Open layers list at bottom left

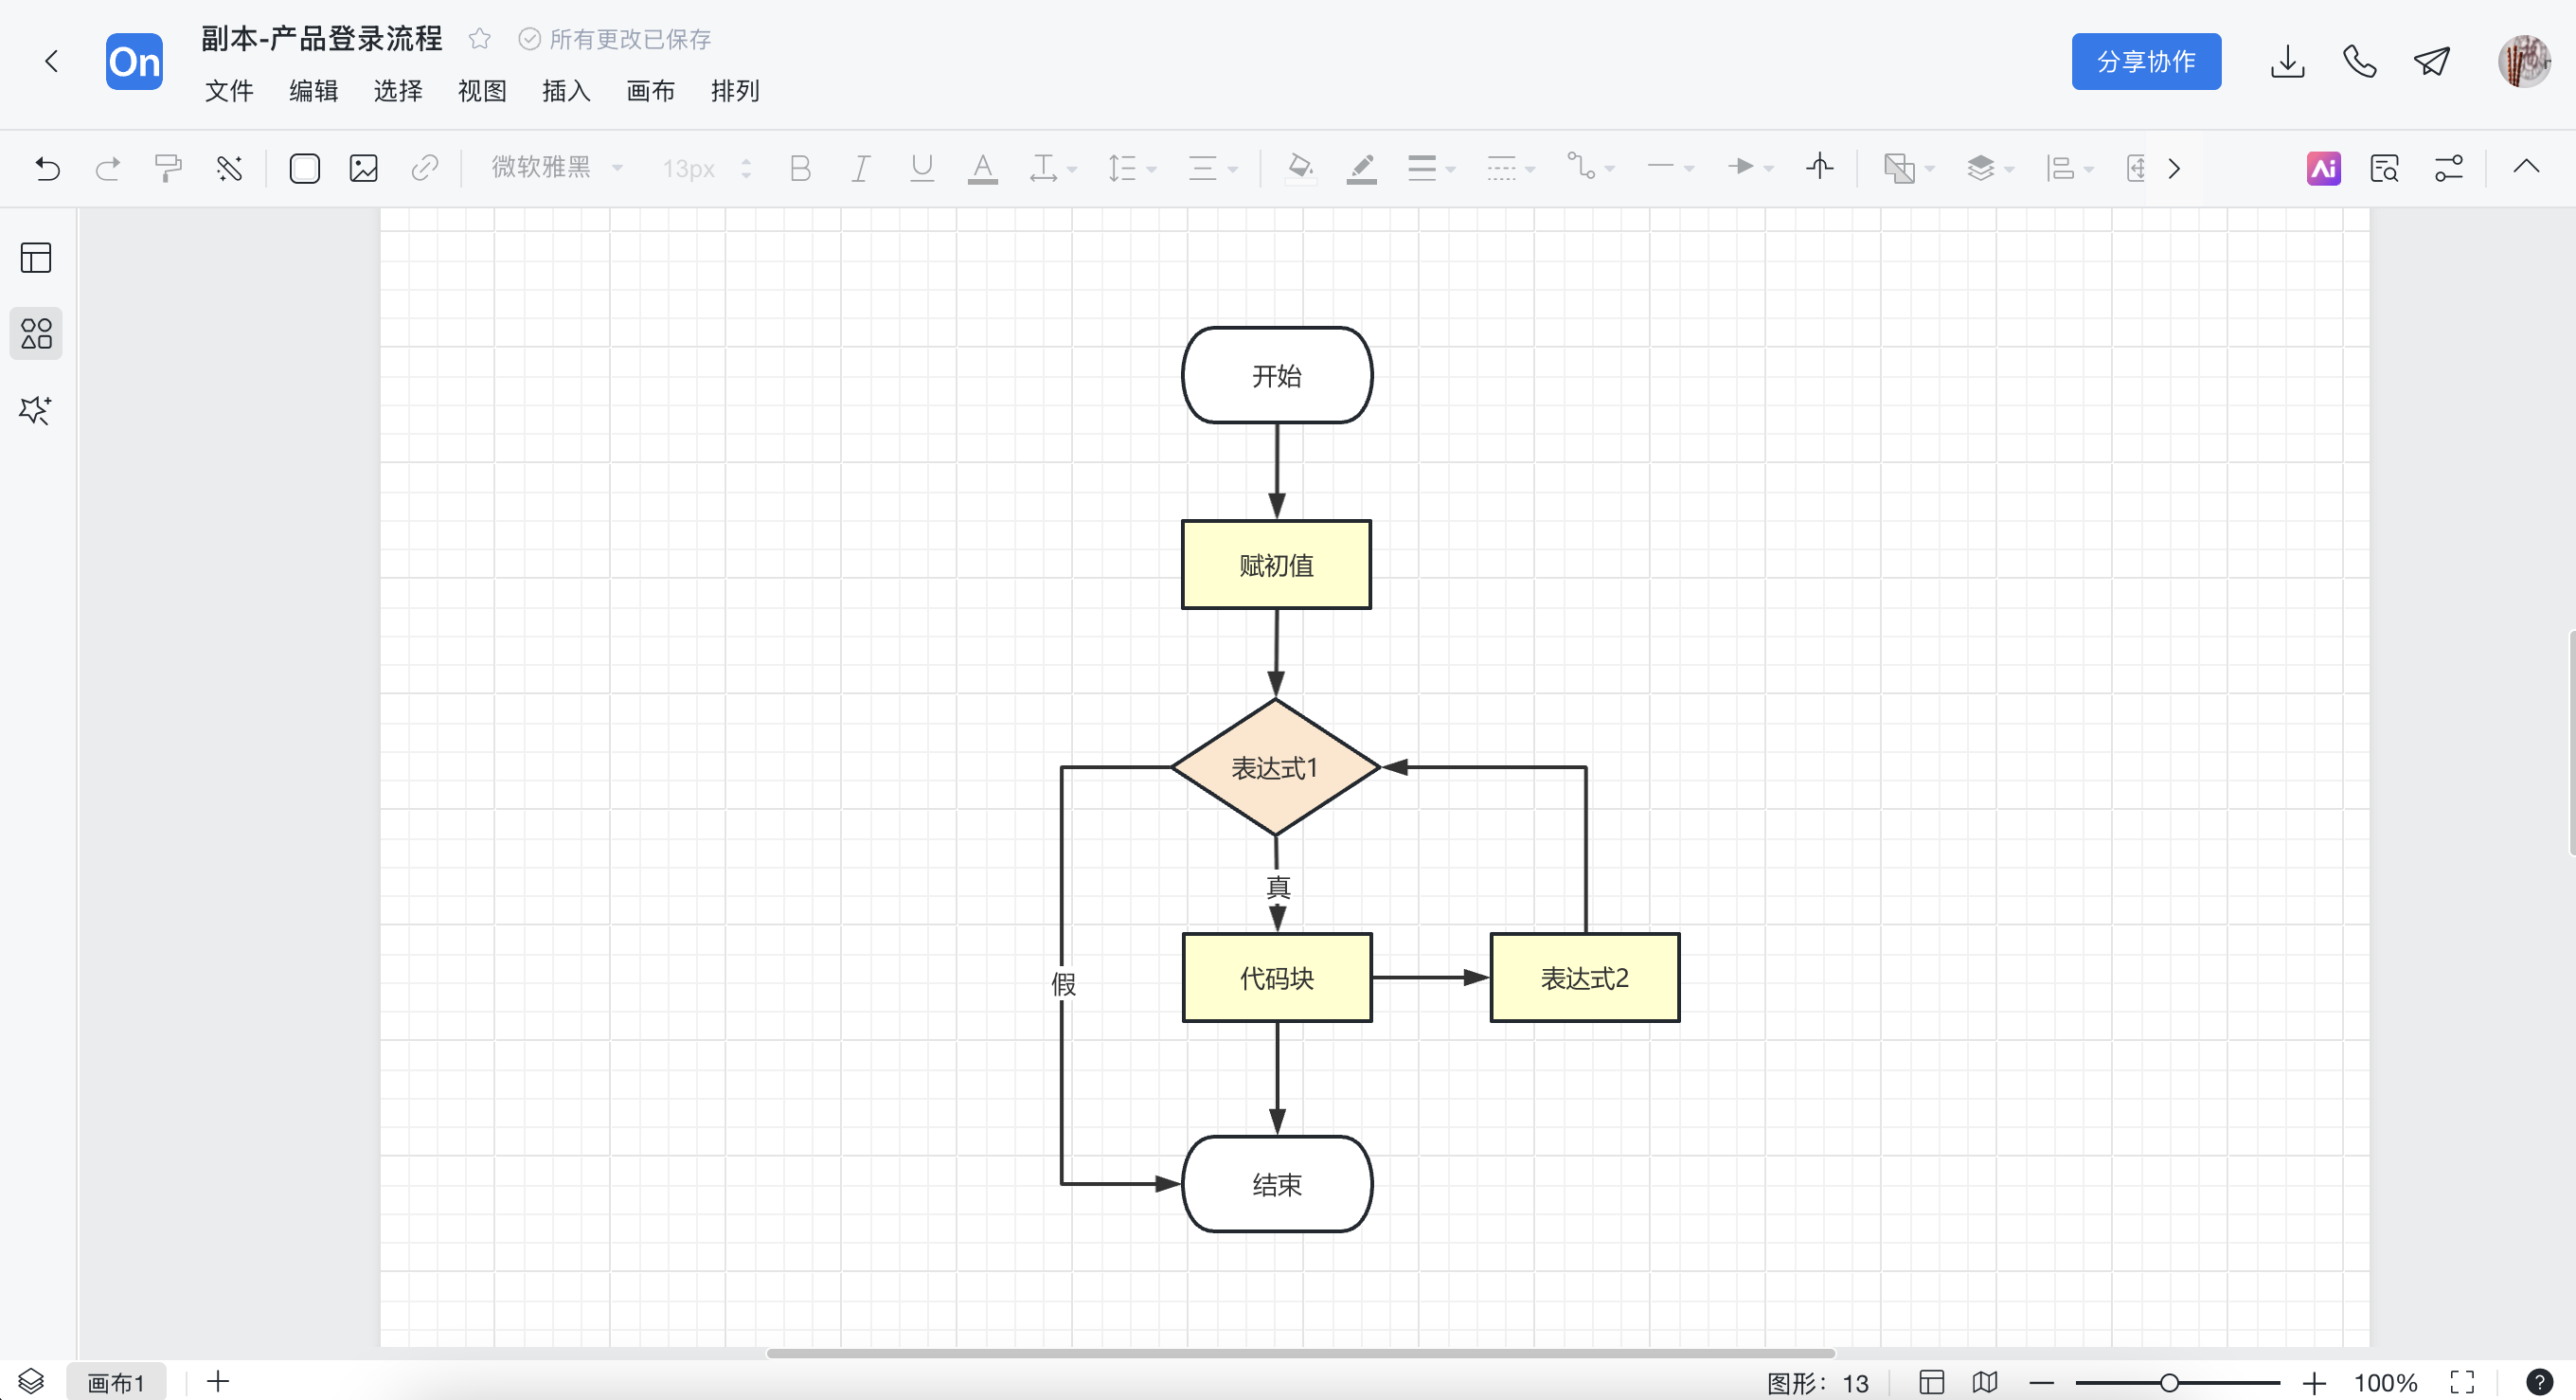click(x=31, y=1382)
